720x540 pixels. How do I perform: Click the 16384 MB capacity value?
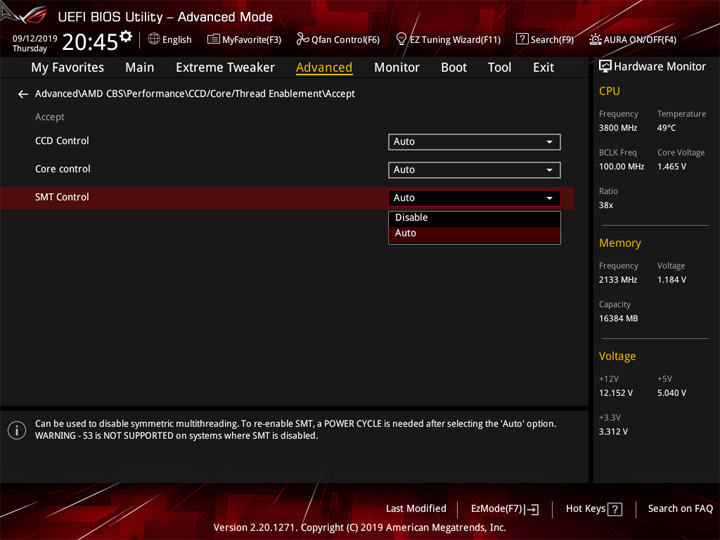click(618, 319)
